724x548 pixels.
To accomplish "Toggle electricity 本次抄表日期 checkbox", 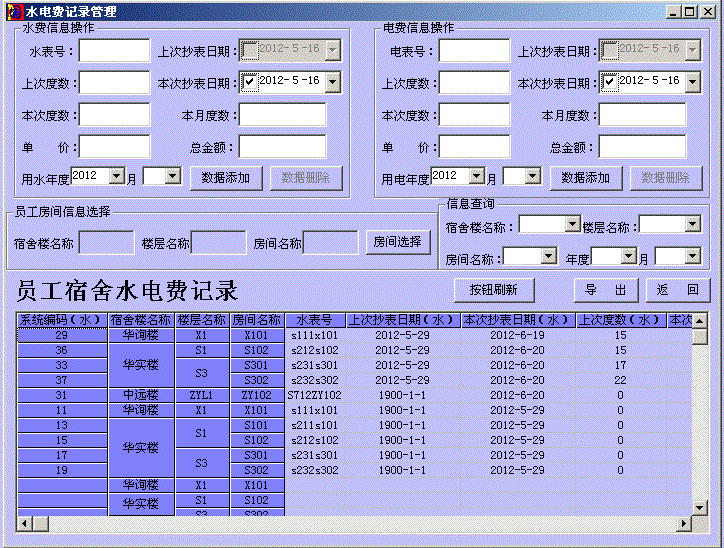I will tap(610, 82).
